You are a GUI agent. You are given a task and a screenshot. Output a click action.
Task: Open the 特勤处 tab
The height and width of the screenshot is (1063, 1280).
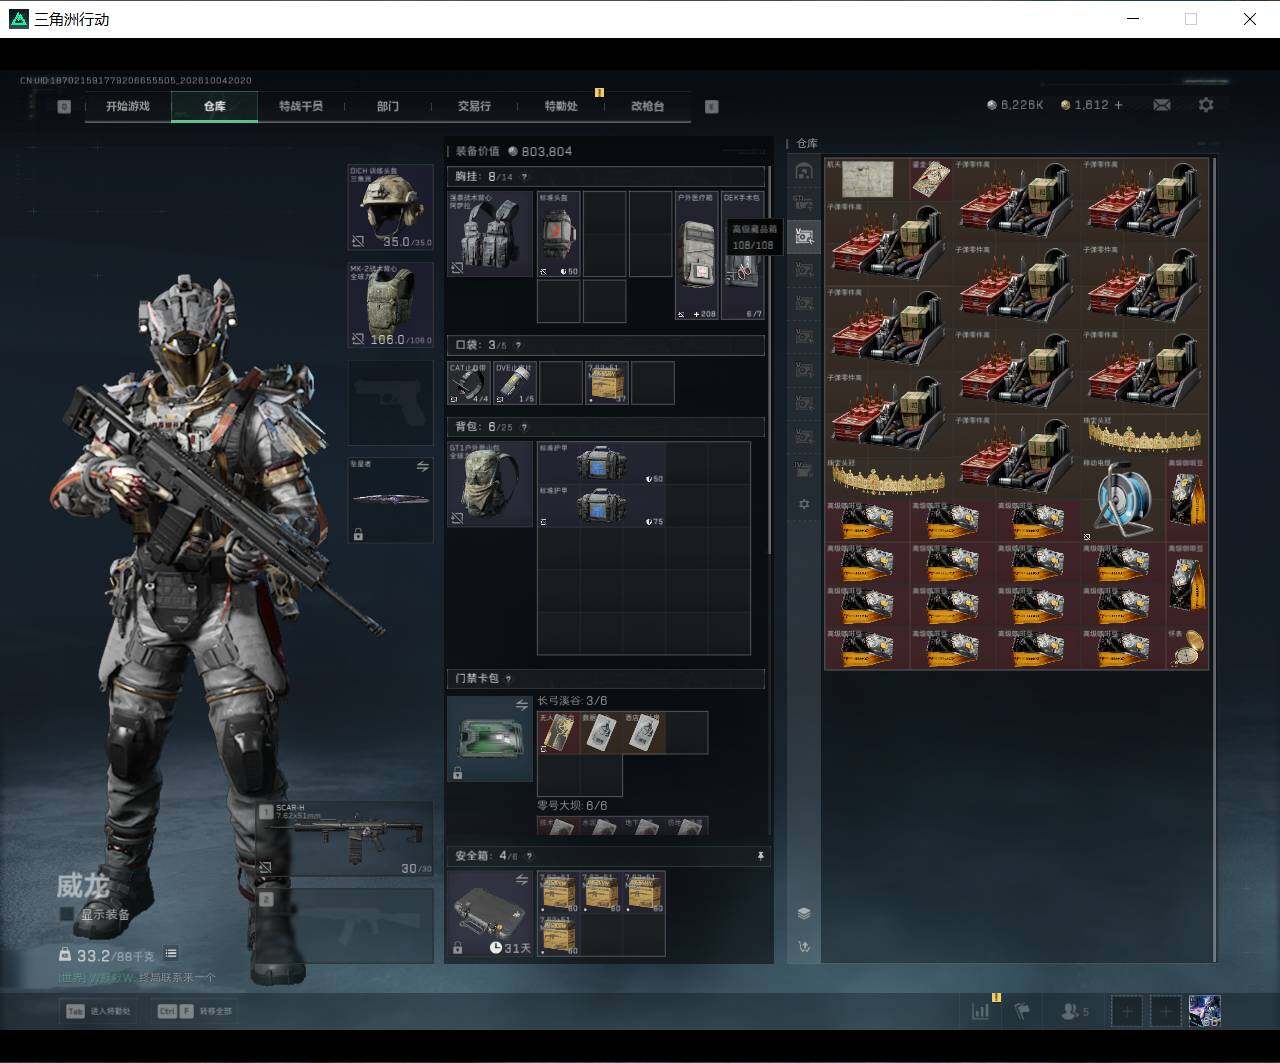coord(561,106)
